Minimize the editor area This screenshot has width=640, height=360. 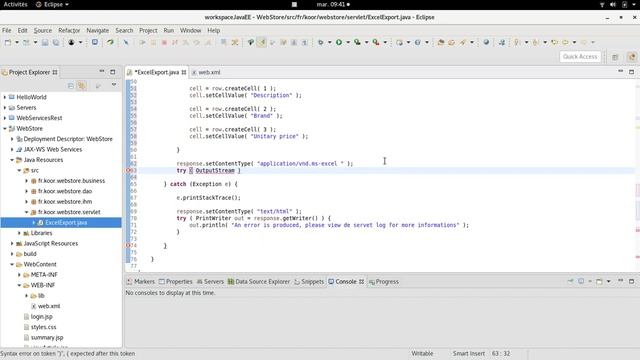[x=620, y=71]
